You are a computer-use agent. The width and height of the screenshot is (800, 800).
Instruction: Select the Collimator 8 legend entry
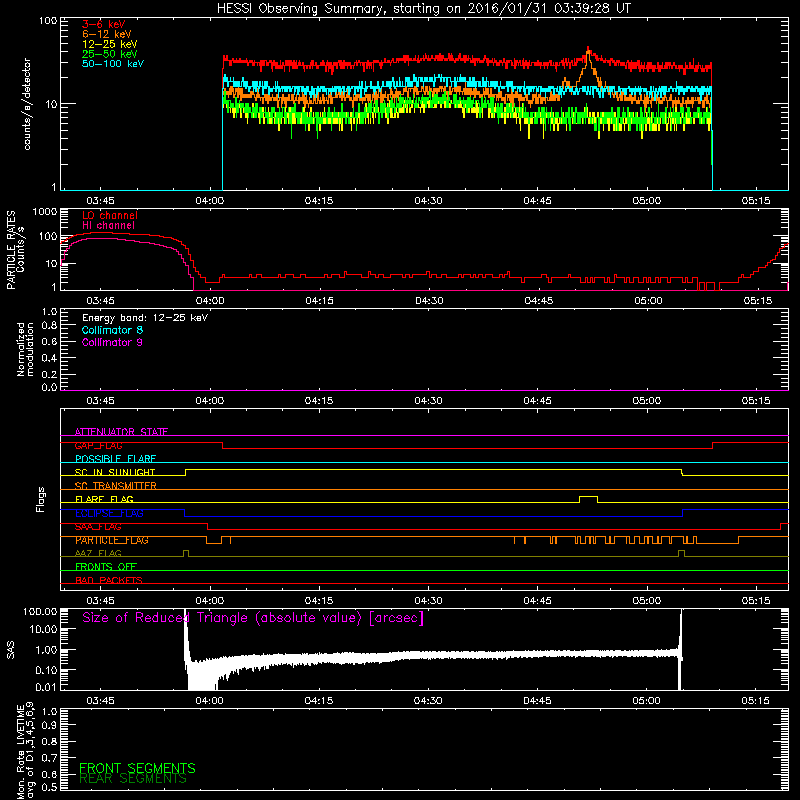click(112, 330)
